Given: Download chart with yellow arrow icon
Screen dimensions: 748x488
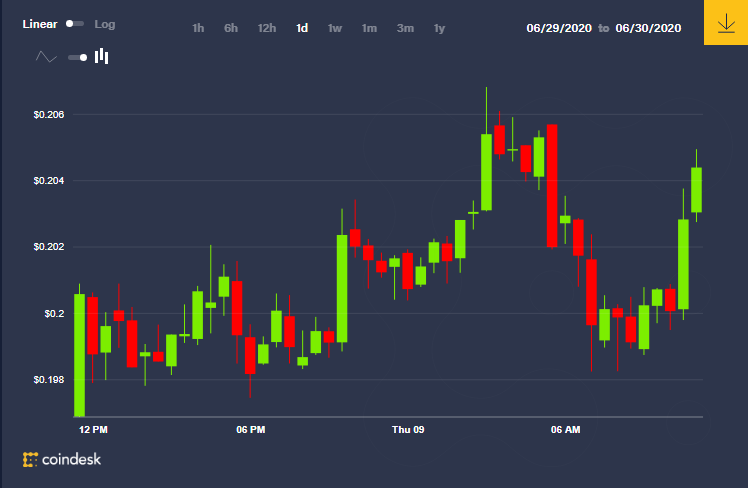Looking at the screenshot, I should pos(726,22).
